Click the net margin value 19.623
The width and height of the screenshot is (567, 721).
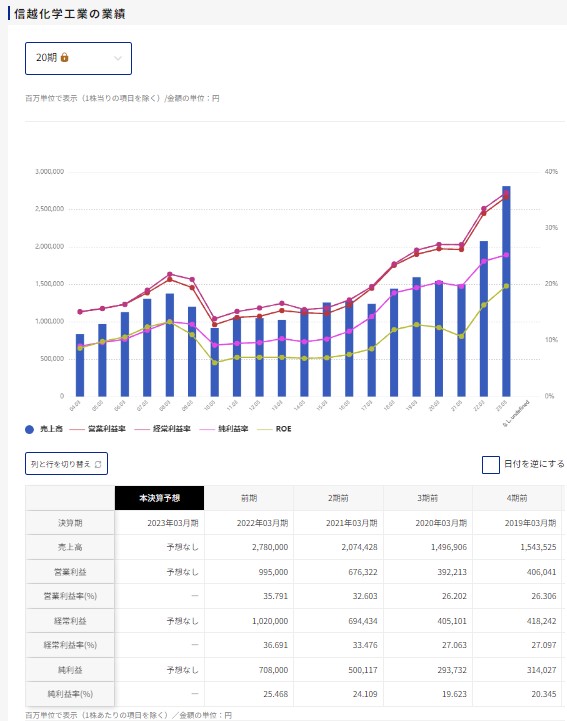click(x=454, y=694)
